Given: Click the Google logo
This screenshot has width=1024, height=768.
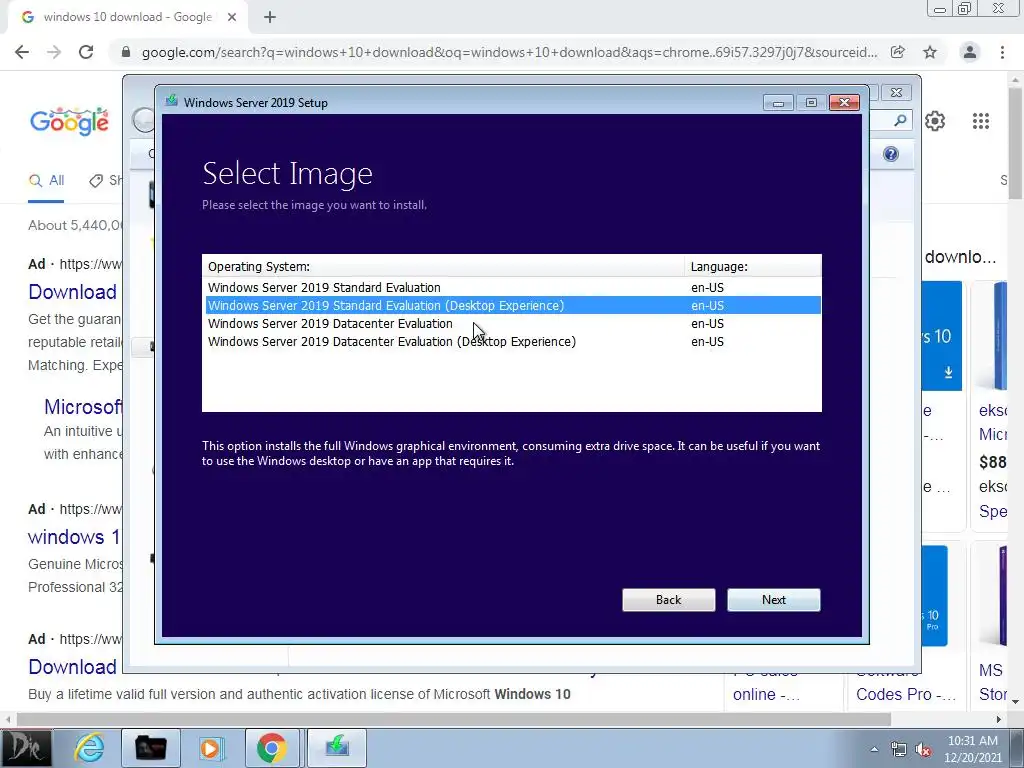Looking at the screenshot, I should coord(69,121).
